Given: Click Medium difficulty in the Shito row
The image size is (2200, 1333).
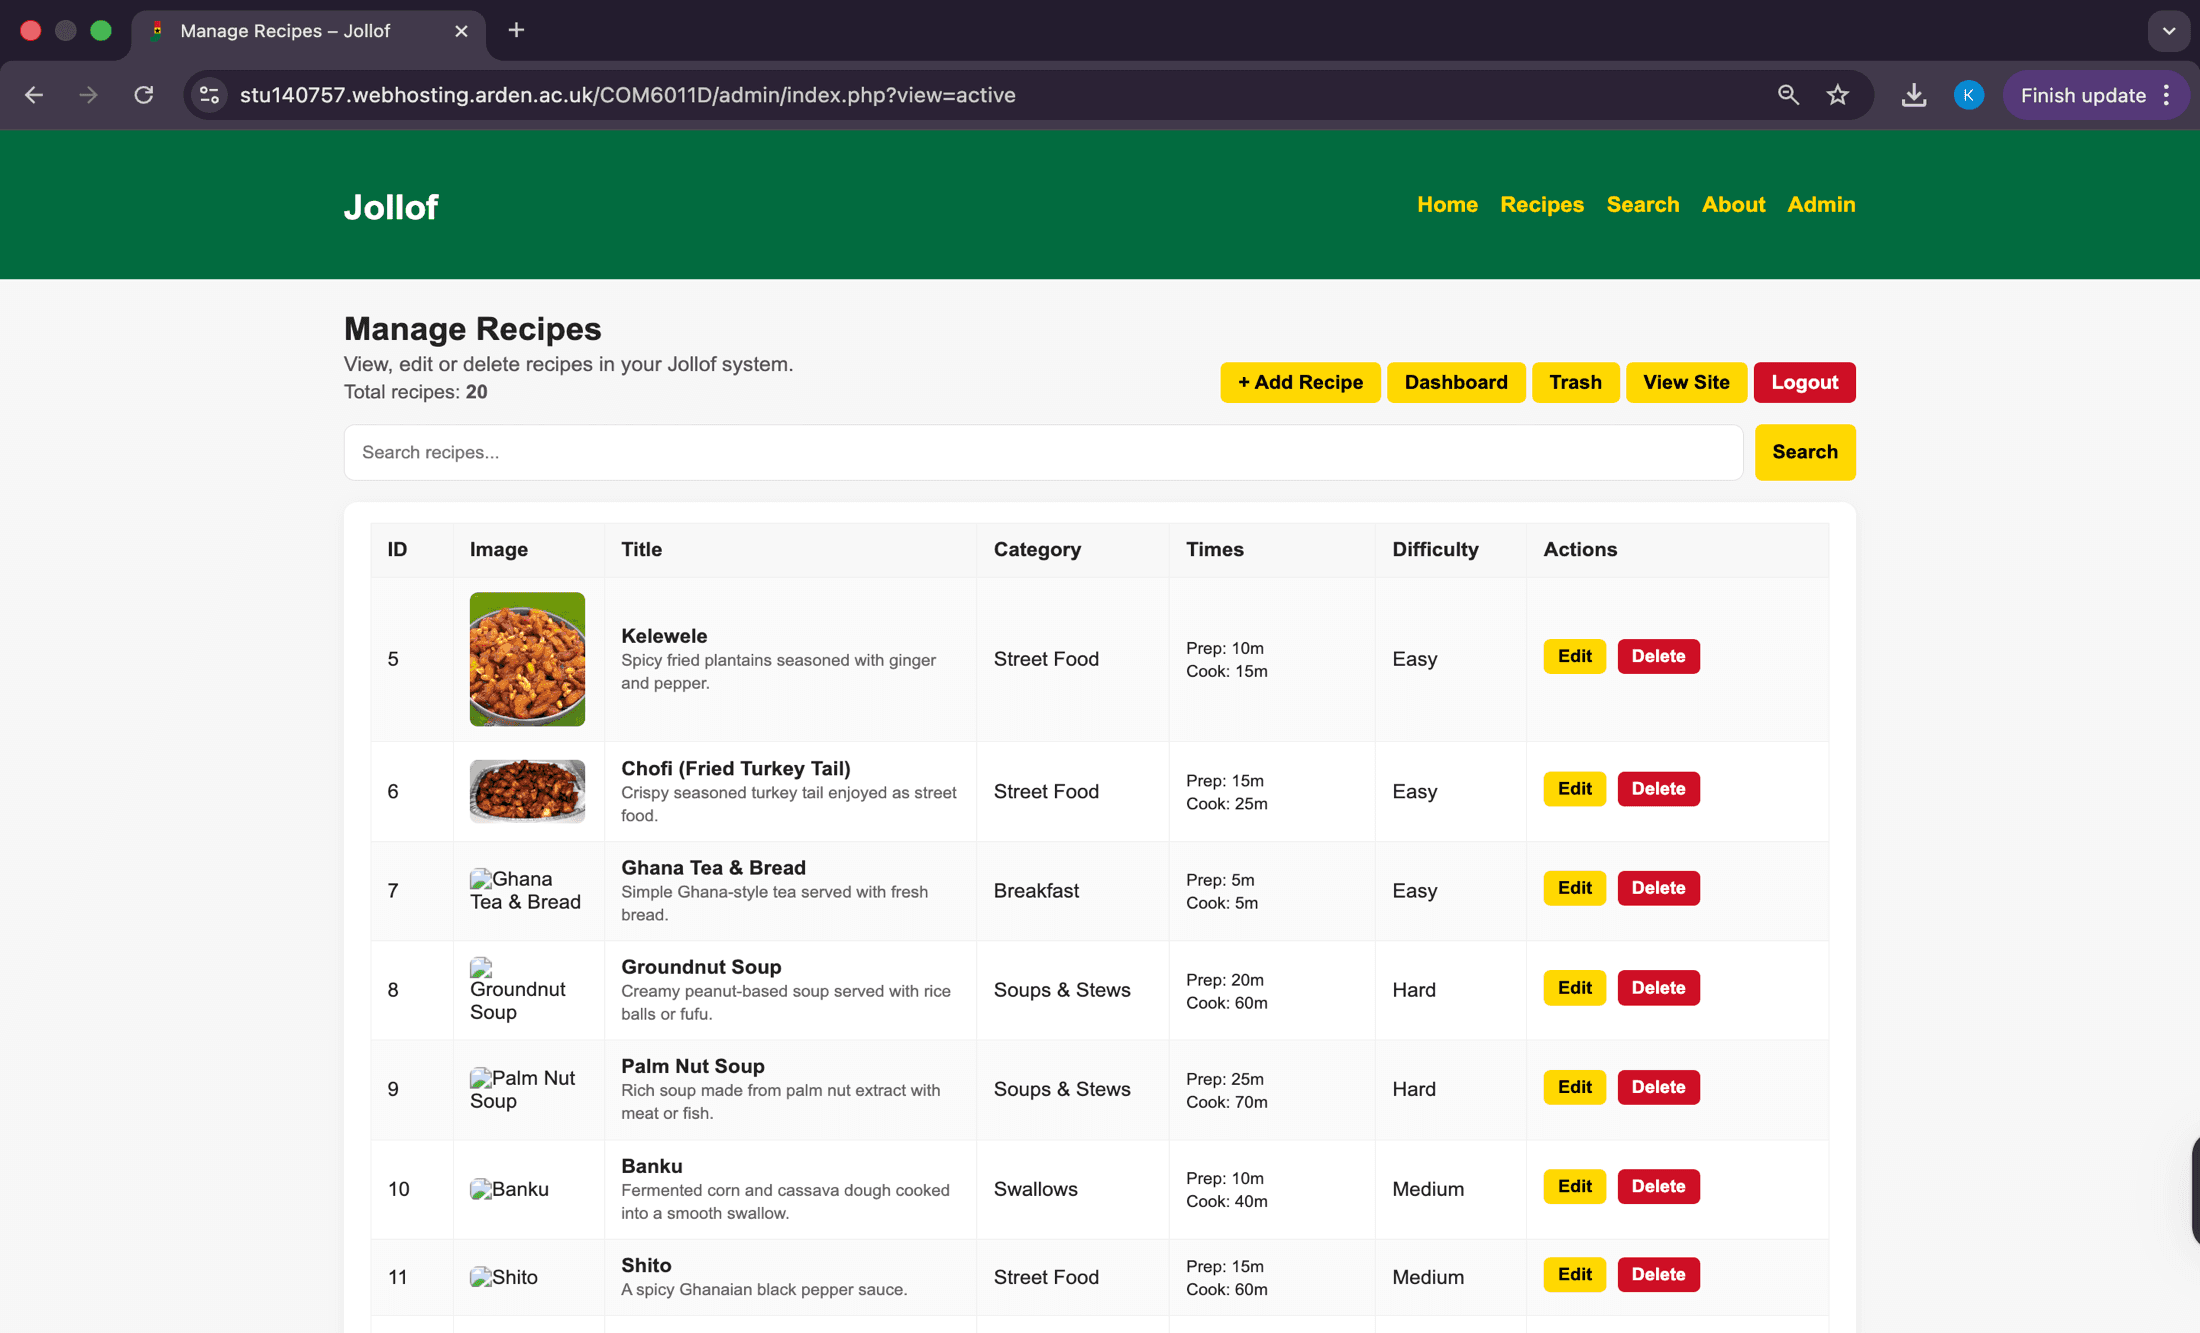Looking at the screenshot, I should (x=1428, y=1277).
